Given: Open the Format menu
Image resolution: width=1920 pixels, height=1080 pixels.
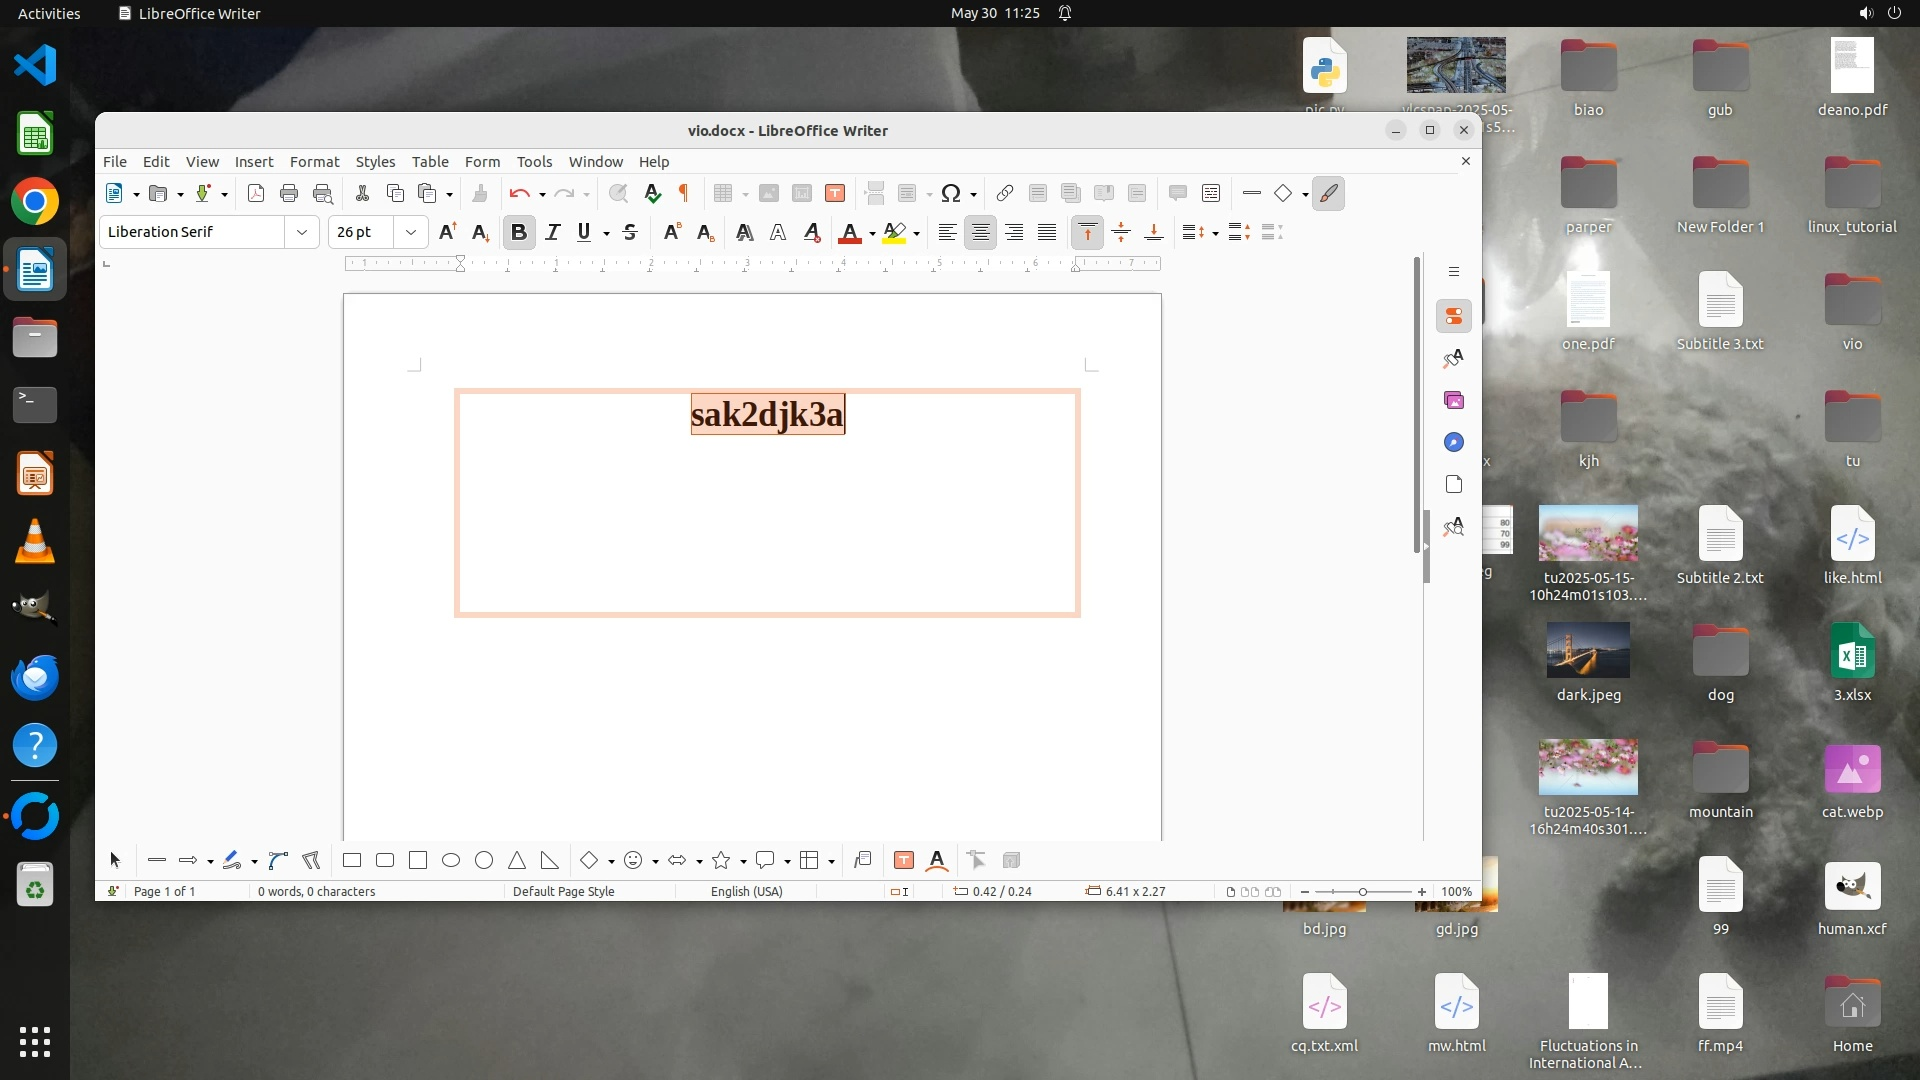Looking at the screenshot, I should tap(314, 161).
